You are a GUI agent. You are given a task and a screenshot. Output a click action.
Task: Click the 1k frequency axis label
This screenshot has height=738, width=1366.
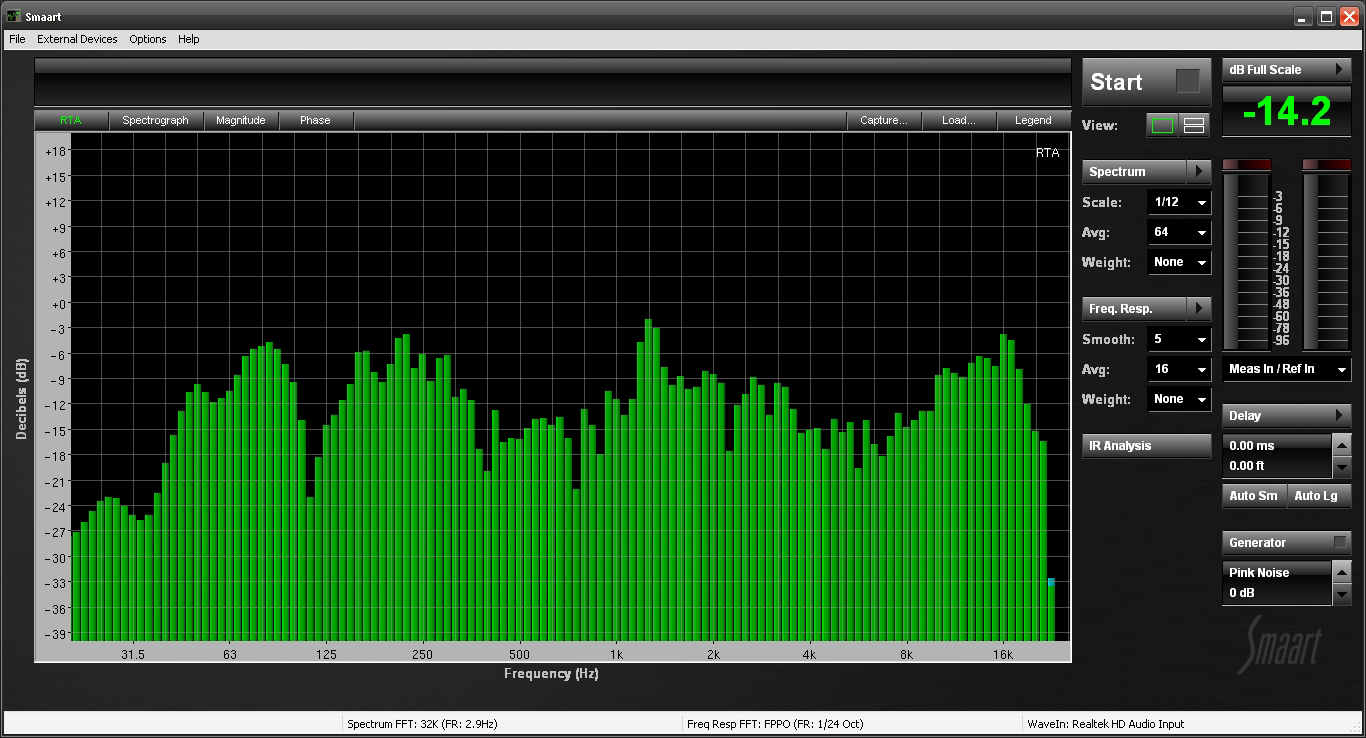click(x=616, y=655)
